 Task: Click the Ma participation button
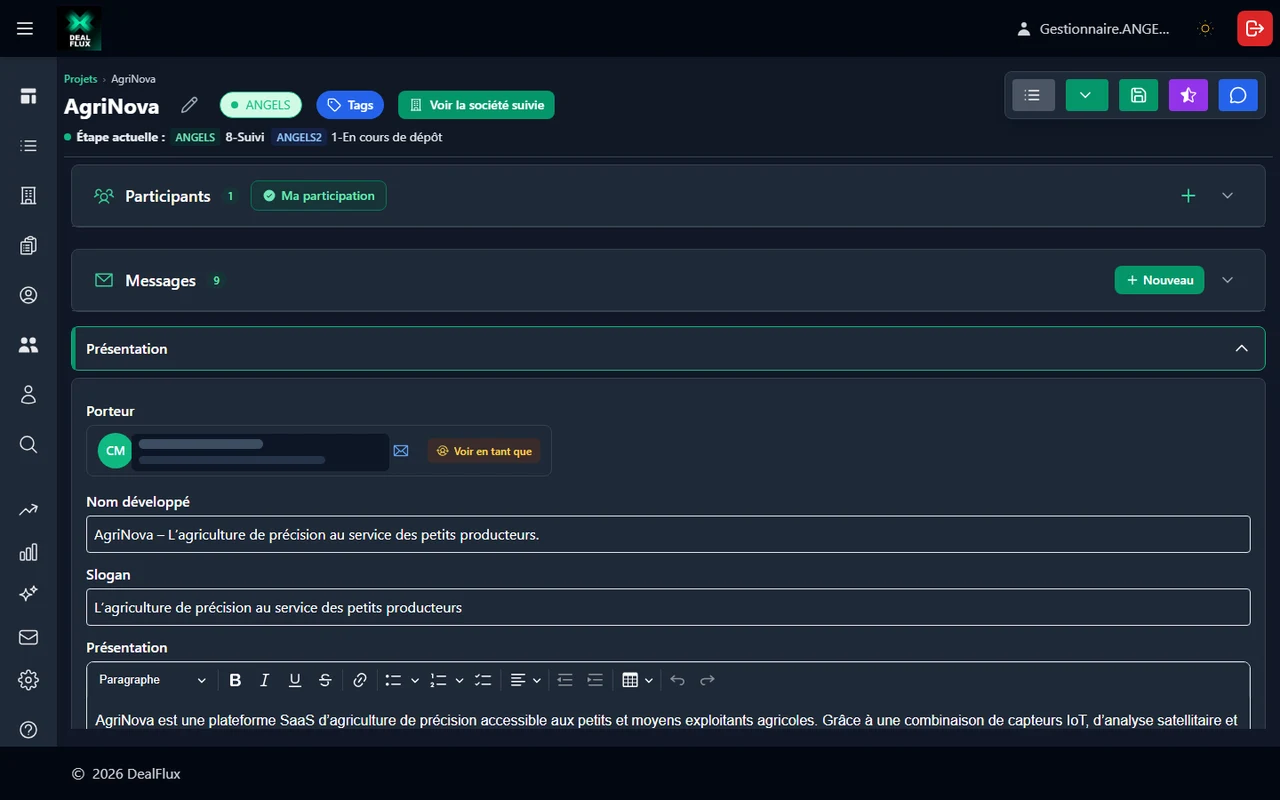[x=318, y=196]
